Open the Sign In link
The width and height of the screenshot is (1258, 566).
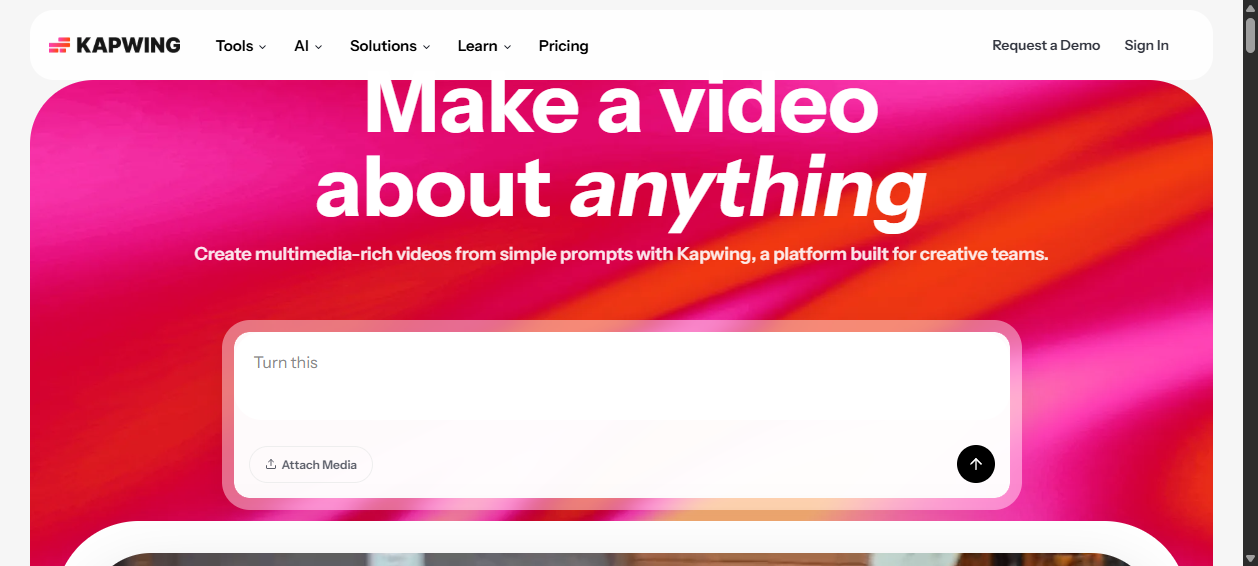(1146, 45)
